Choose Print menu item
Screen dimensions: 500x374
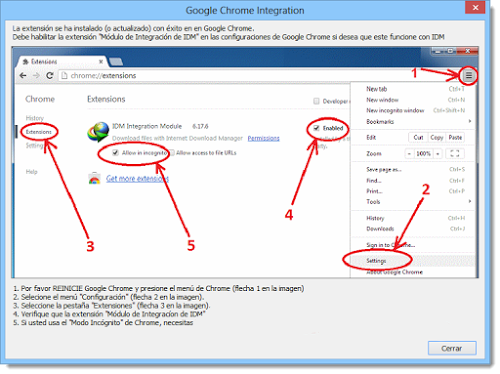tap(413, 191)
